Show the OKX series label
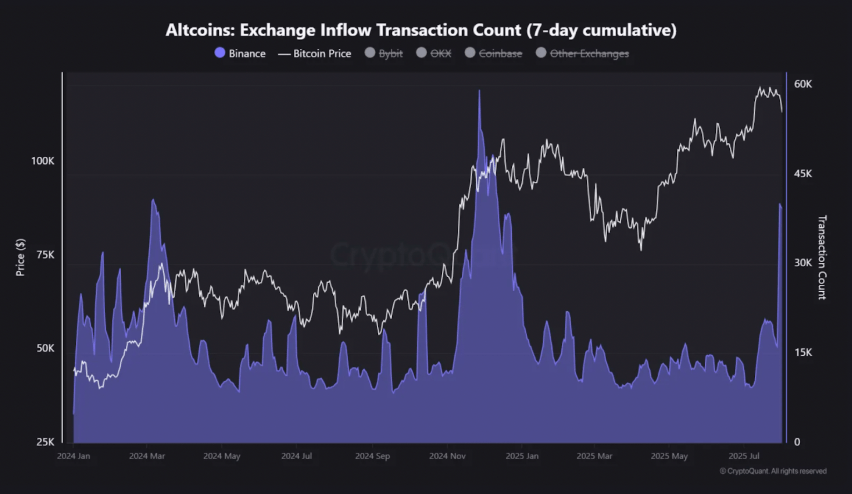Screen dimensions: 852x494 (x=440, y=53)
